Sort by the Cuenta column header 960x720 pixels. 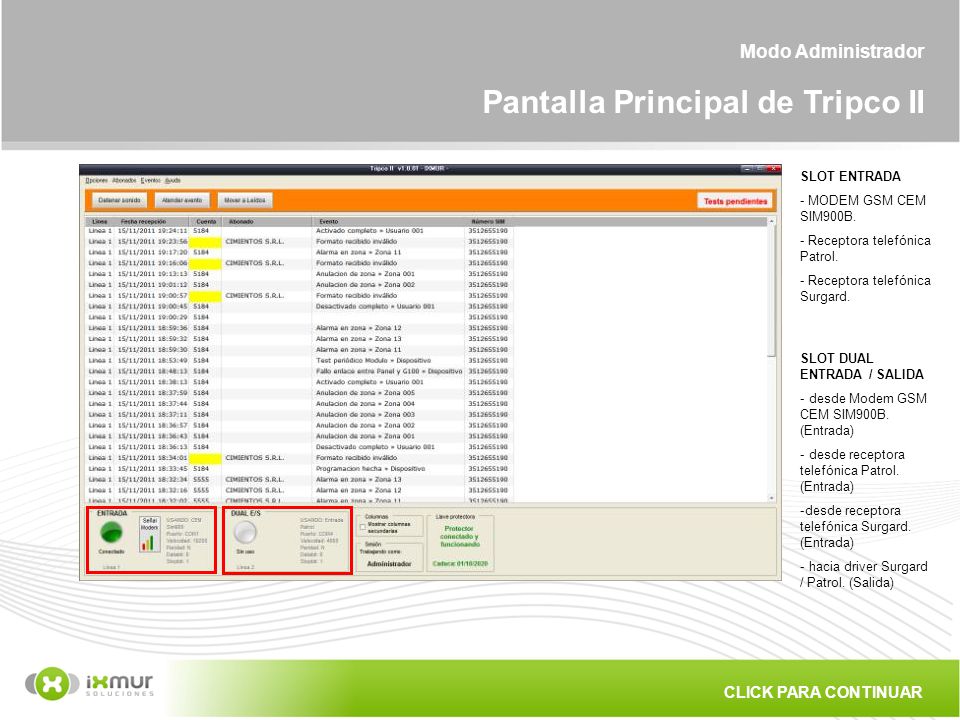(x=206, y=222)
